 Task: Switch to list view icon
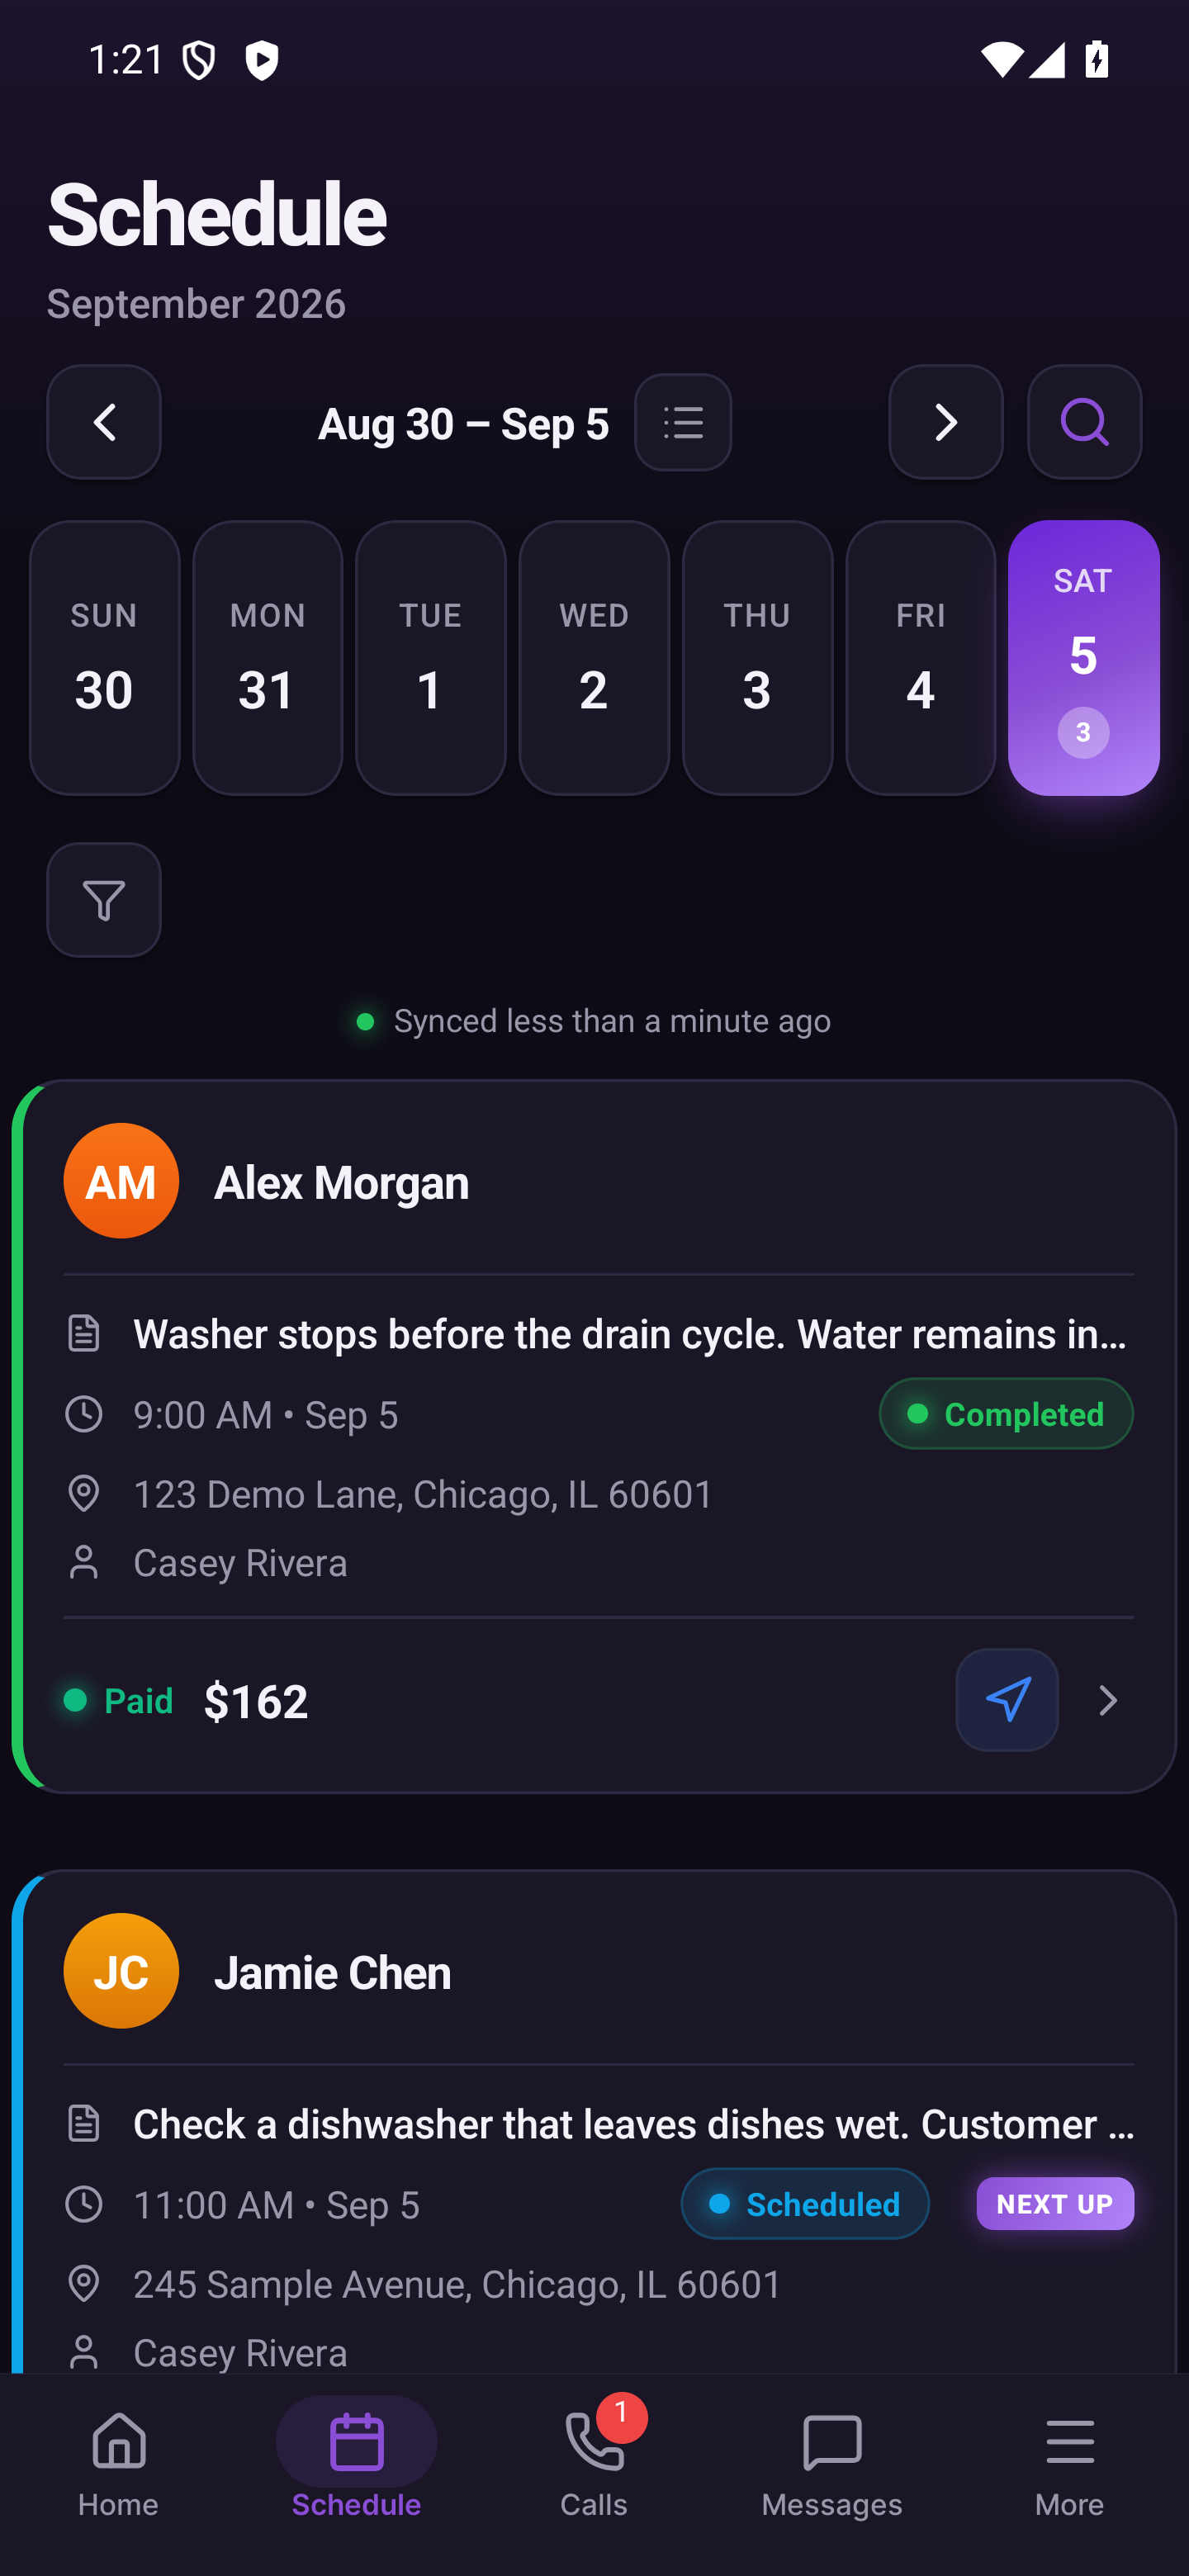[683, 422]
